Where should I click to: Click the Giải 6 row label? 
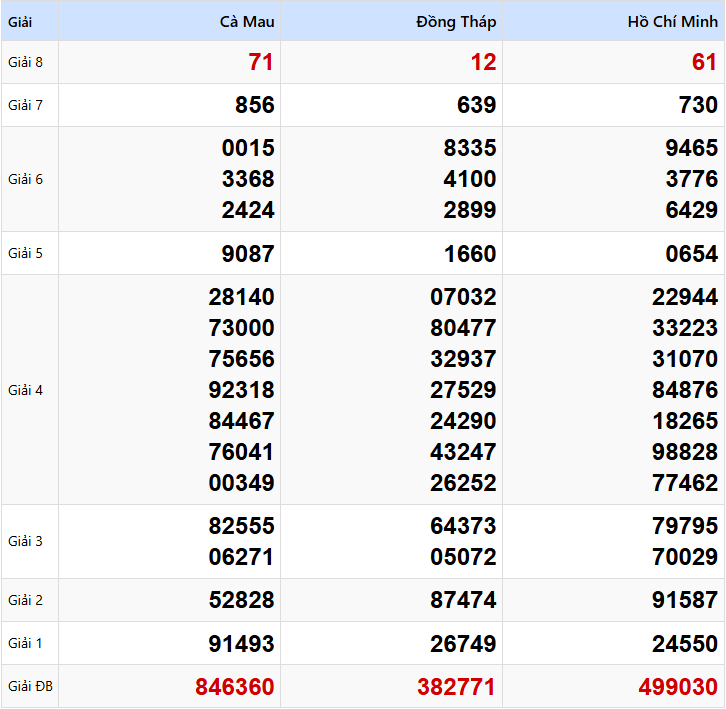25,179
